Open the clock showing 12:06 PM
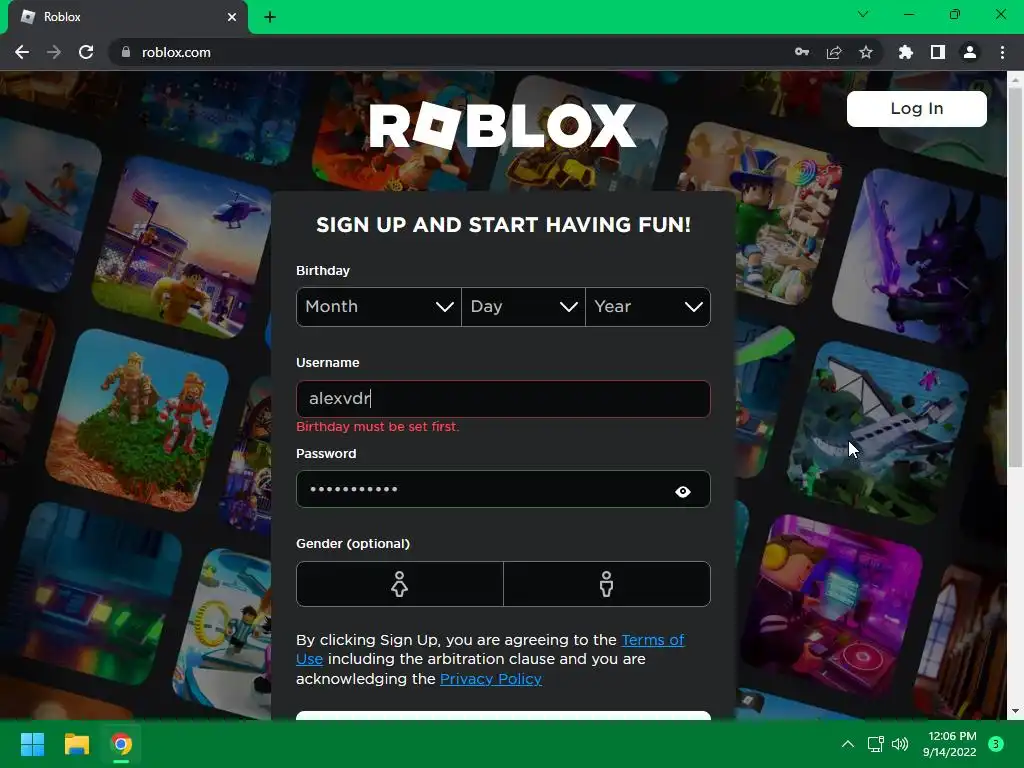Image resolution: width=1024 pixels, height=768 pixels. [950, 744]
